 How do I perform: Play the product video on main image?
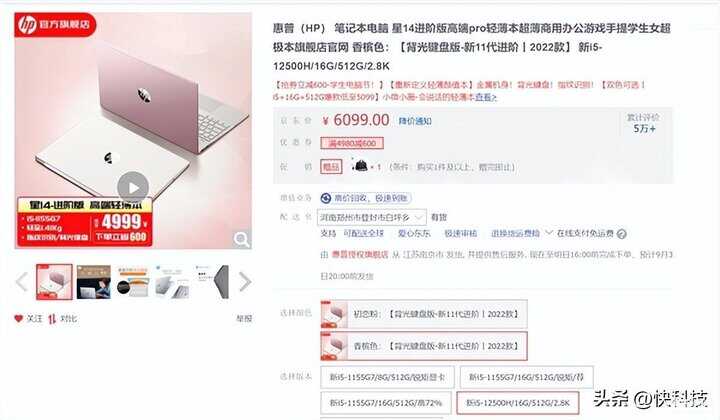point(133,187)
